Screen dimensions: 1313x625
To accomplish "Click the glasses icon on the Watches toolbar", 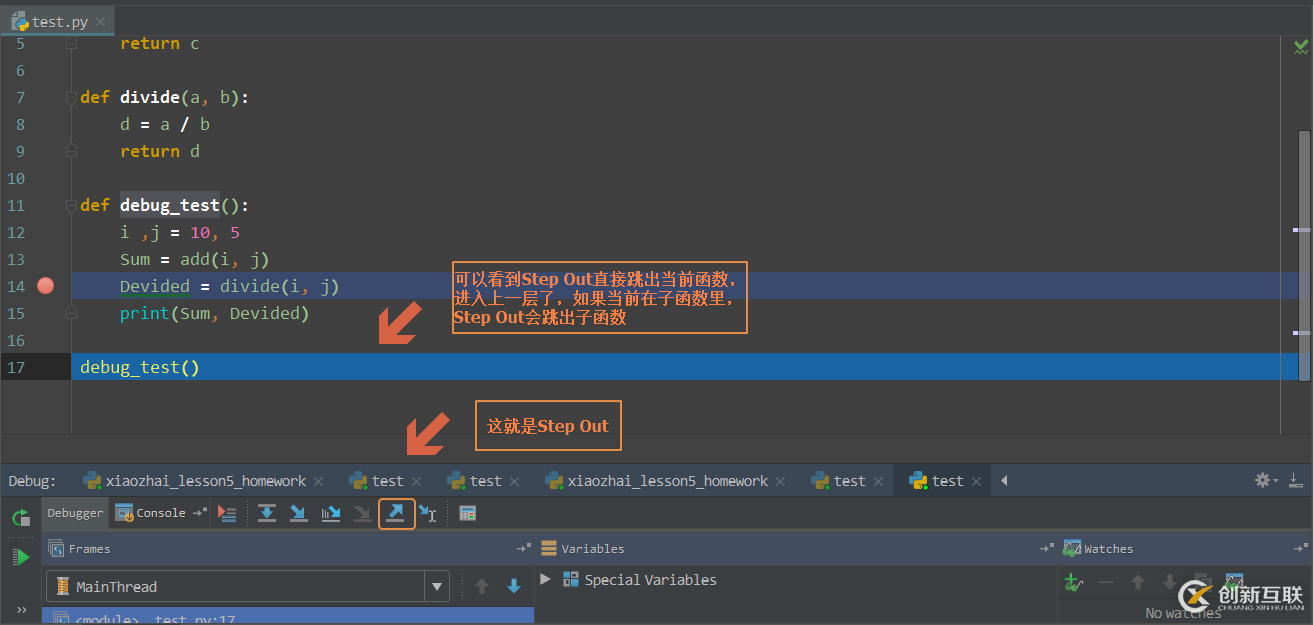I will [x=1234, y=582].
